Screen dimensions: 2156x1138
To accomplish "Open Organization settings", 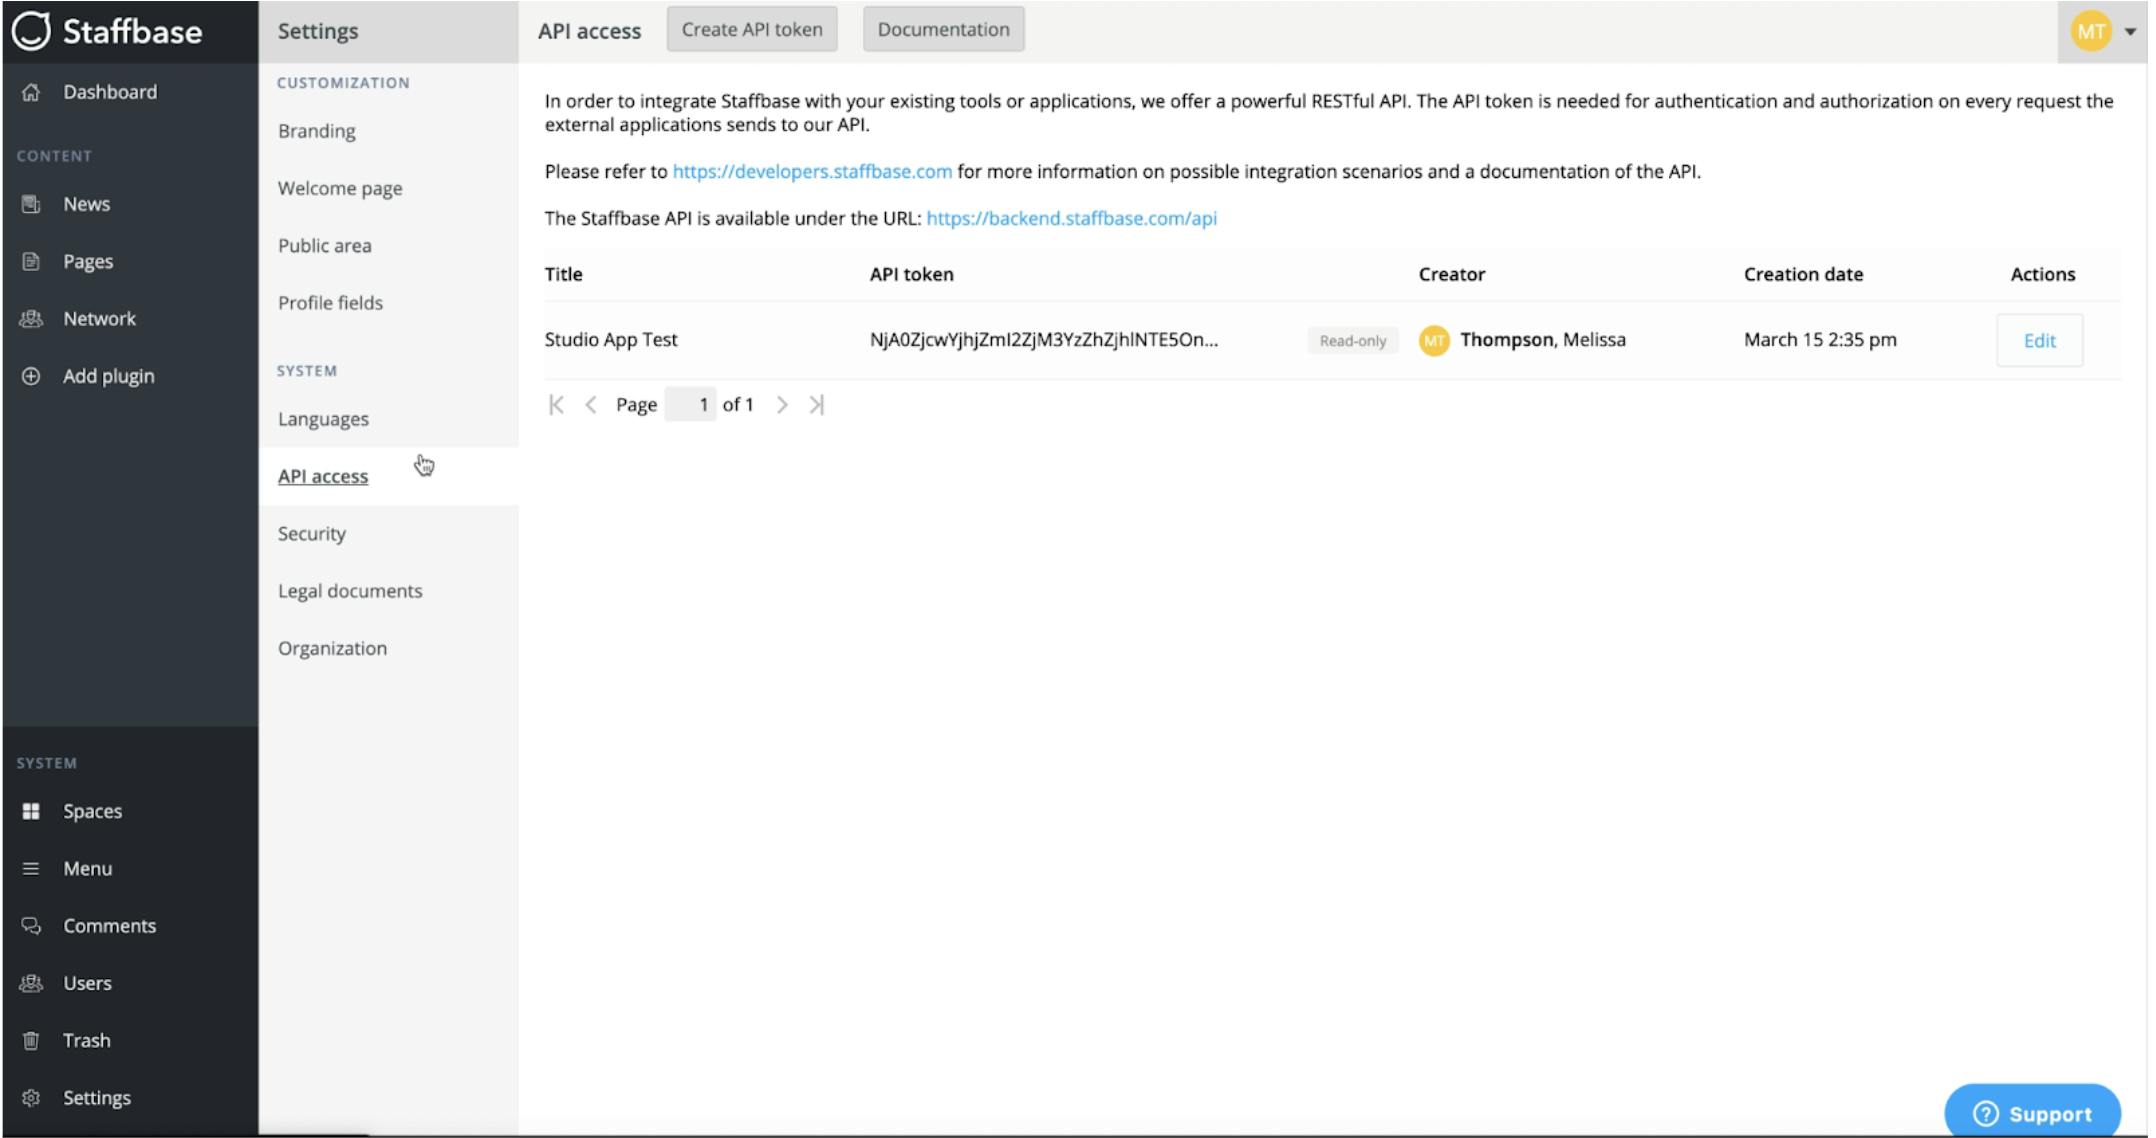I will tap(332, 648).
